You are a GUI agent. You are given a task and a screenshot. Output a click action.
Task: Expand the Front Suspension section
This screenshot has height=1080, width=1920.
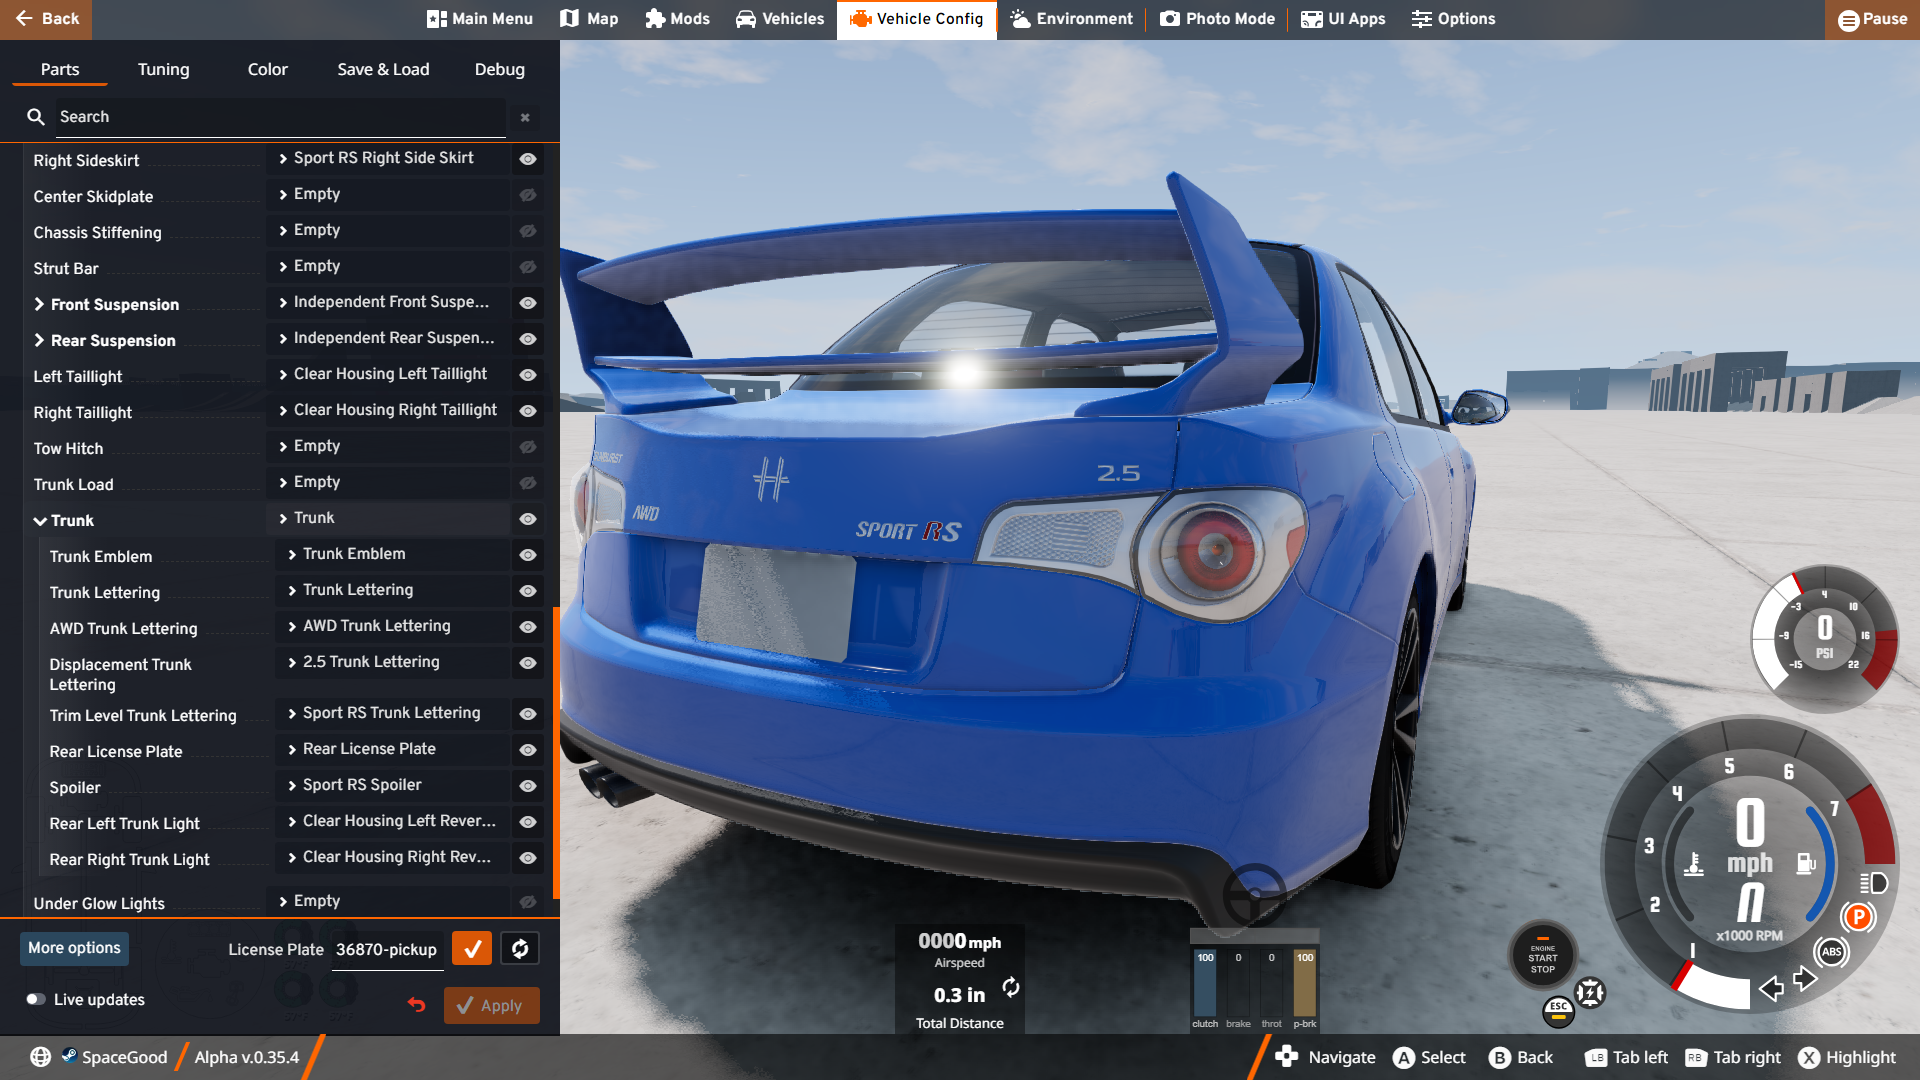tap(40, 304)
